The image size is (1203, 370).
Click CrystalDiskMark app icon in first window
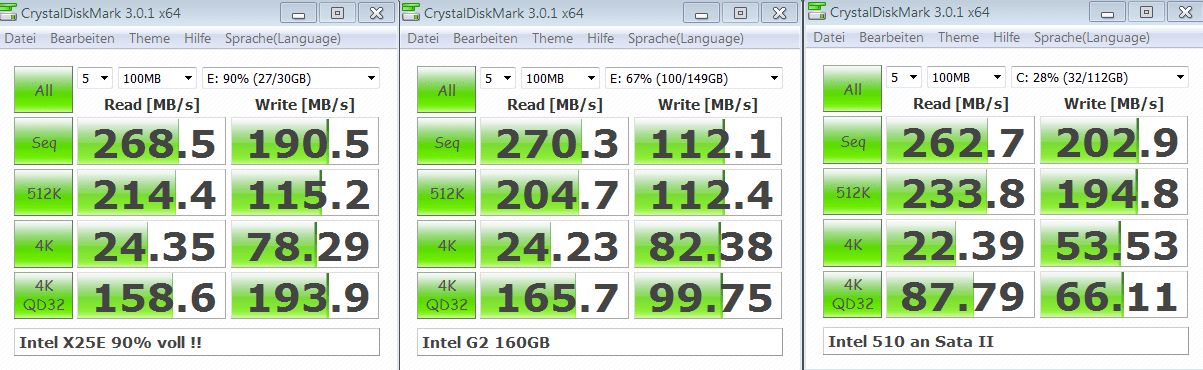[x=10, y=12]
